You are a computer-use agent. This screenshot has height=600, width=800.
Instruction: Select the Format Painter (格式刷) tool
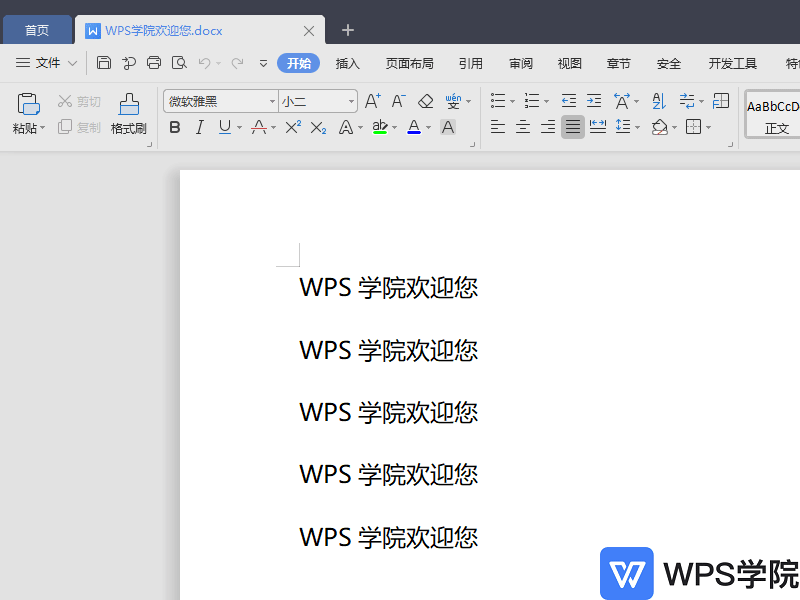129,114
